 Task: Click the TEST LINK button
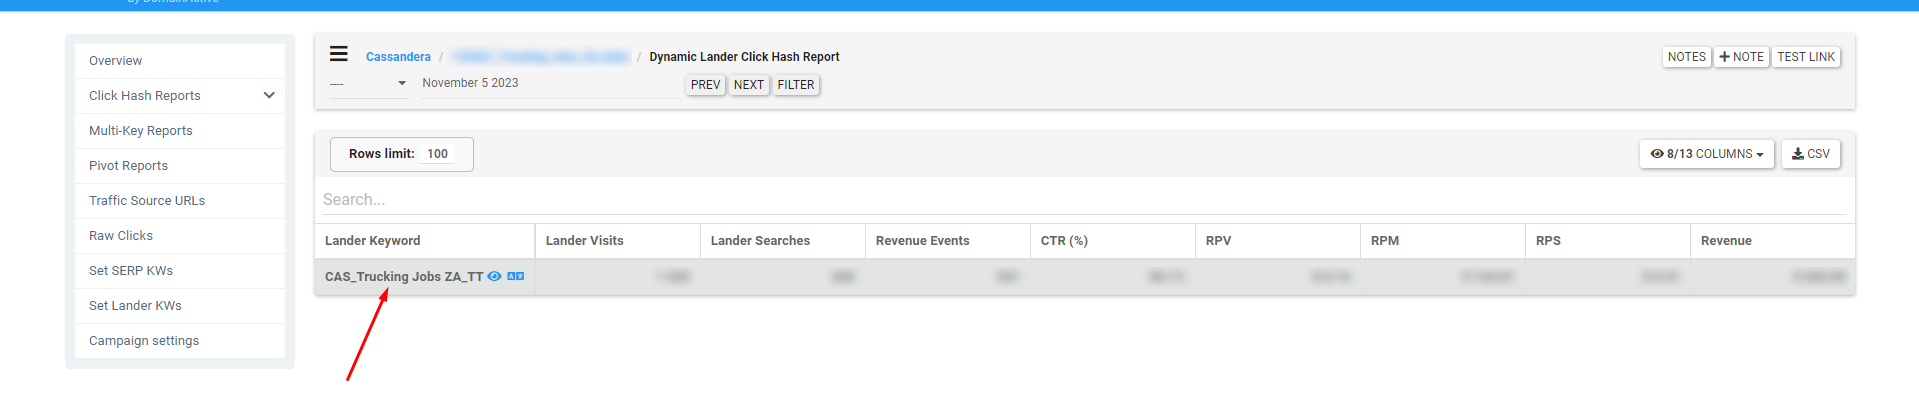tap(1806, 57)
